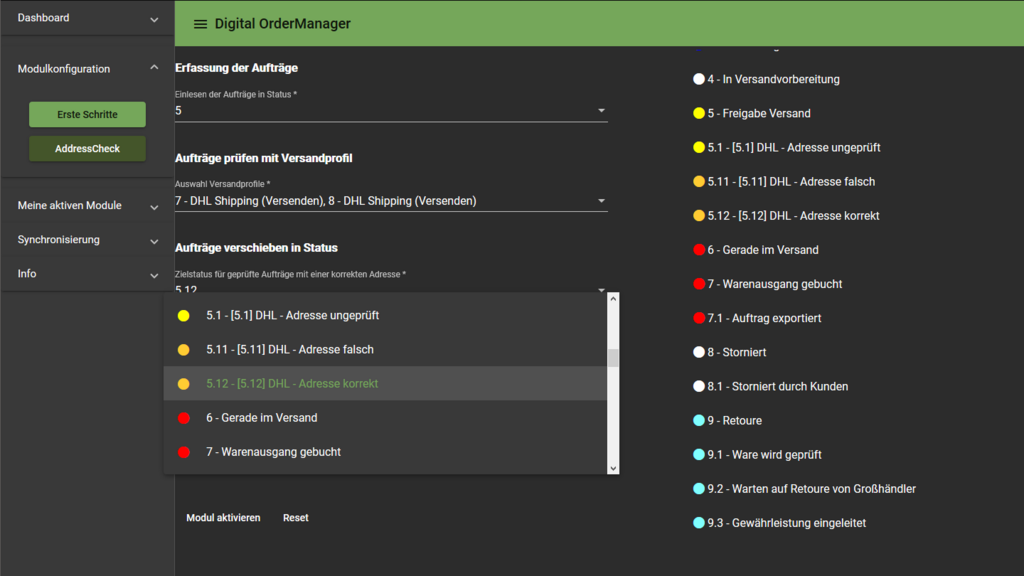The height and width of the screenshot is (576, 1024).
Task: Open the hamburger menu beside Digital OrderManager
Action: (x=200, y=24)
